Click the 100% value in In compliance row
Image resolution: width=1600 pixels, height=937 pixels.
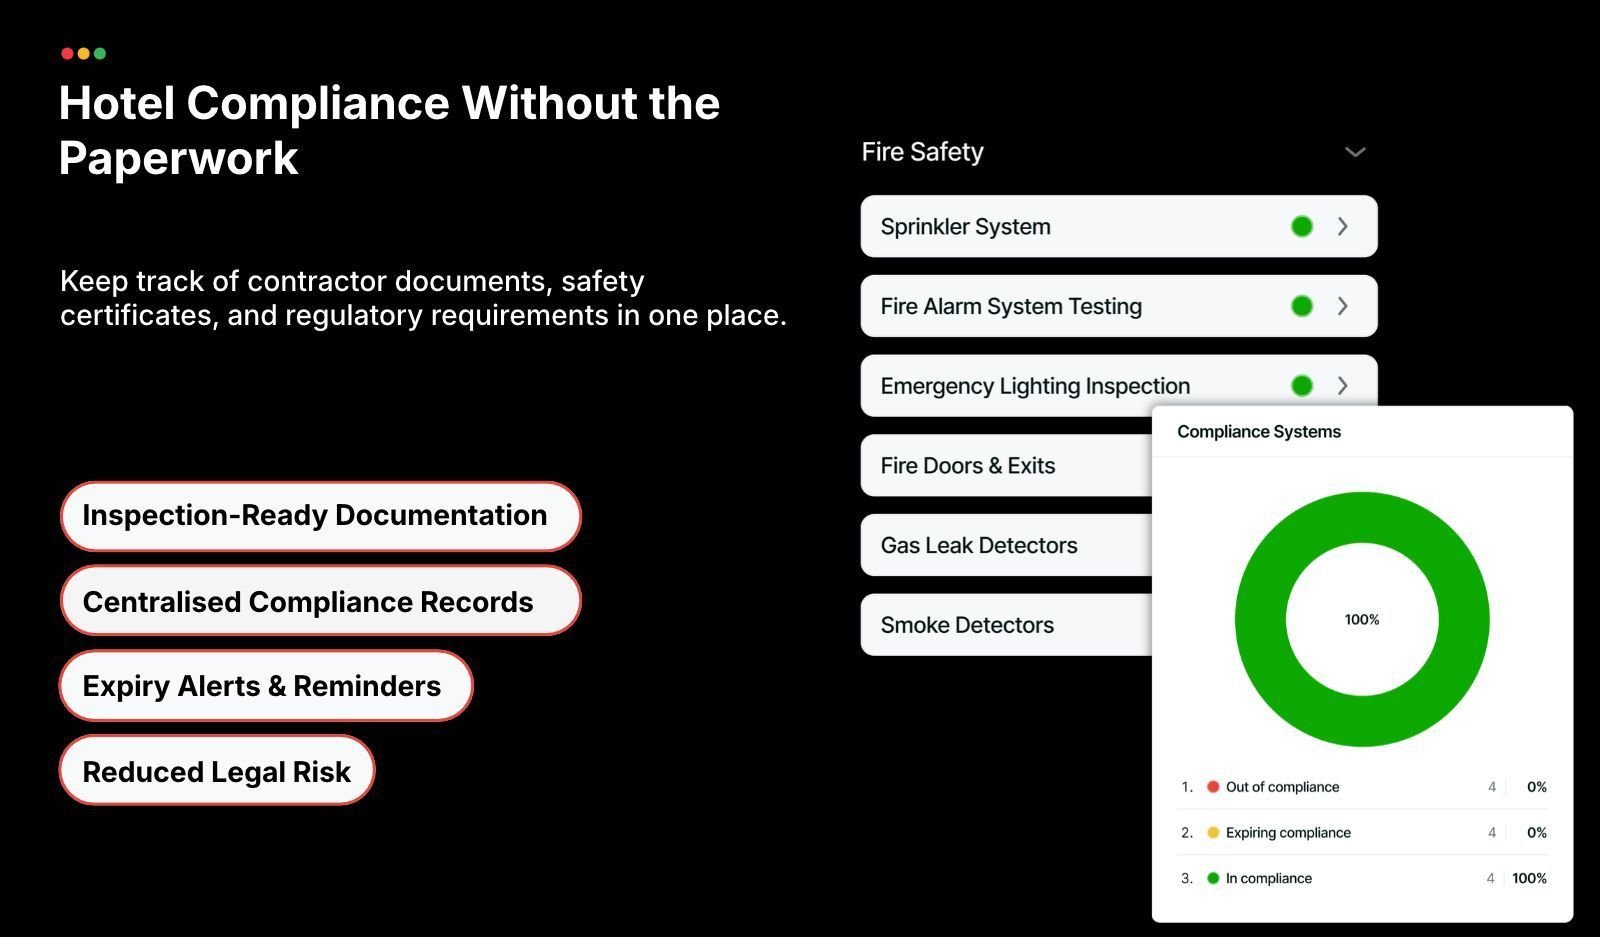pyautogui.click(x=1529, y=879)
